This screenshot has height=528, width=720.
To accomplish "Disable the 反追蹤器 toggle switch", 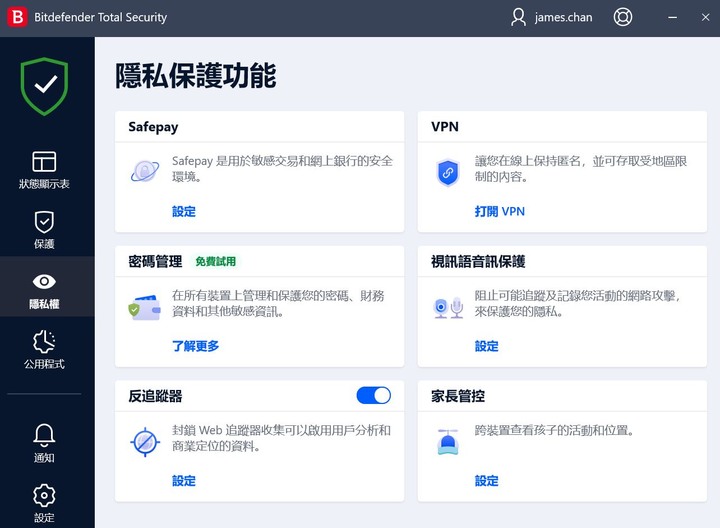I will coord(374,395).
